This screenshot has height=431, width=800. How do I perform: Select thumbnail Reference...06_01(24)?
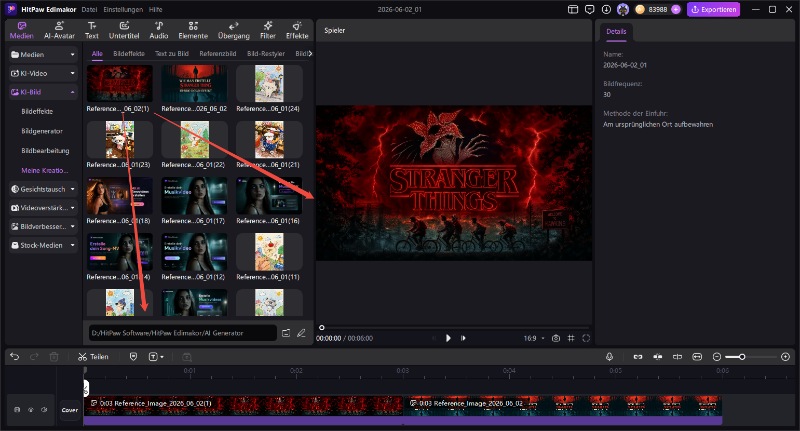(x=269, y=84)
